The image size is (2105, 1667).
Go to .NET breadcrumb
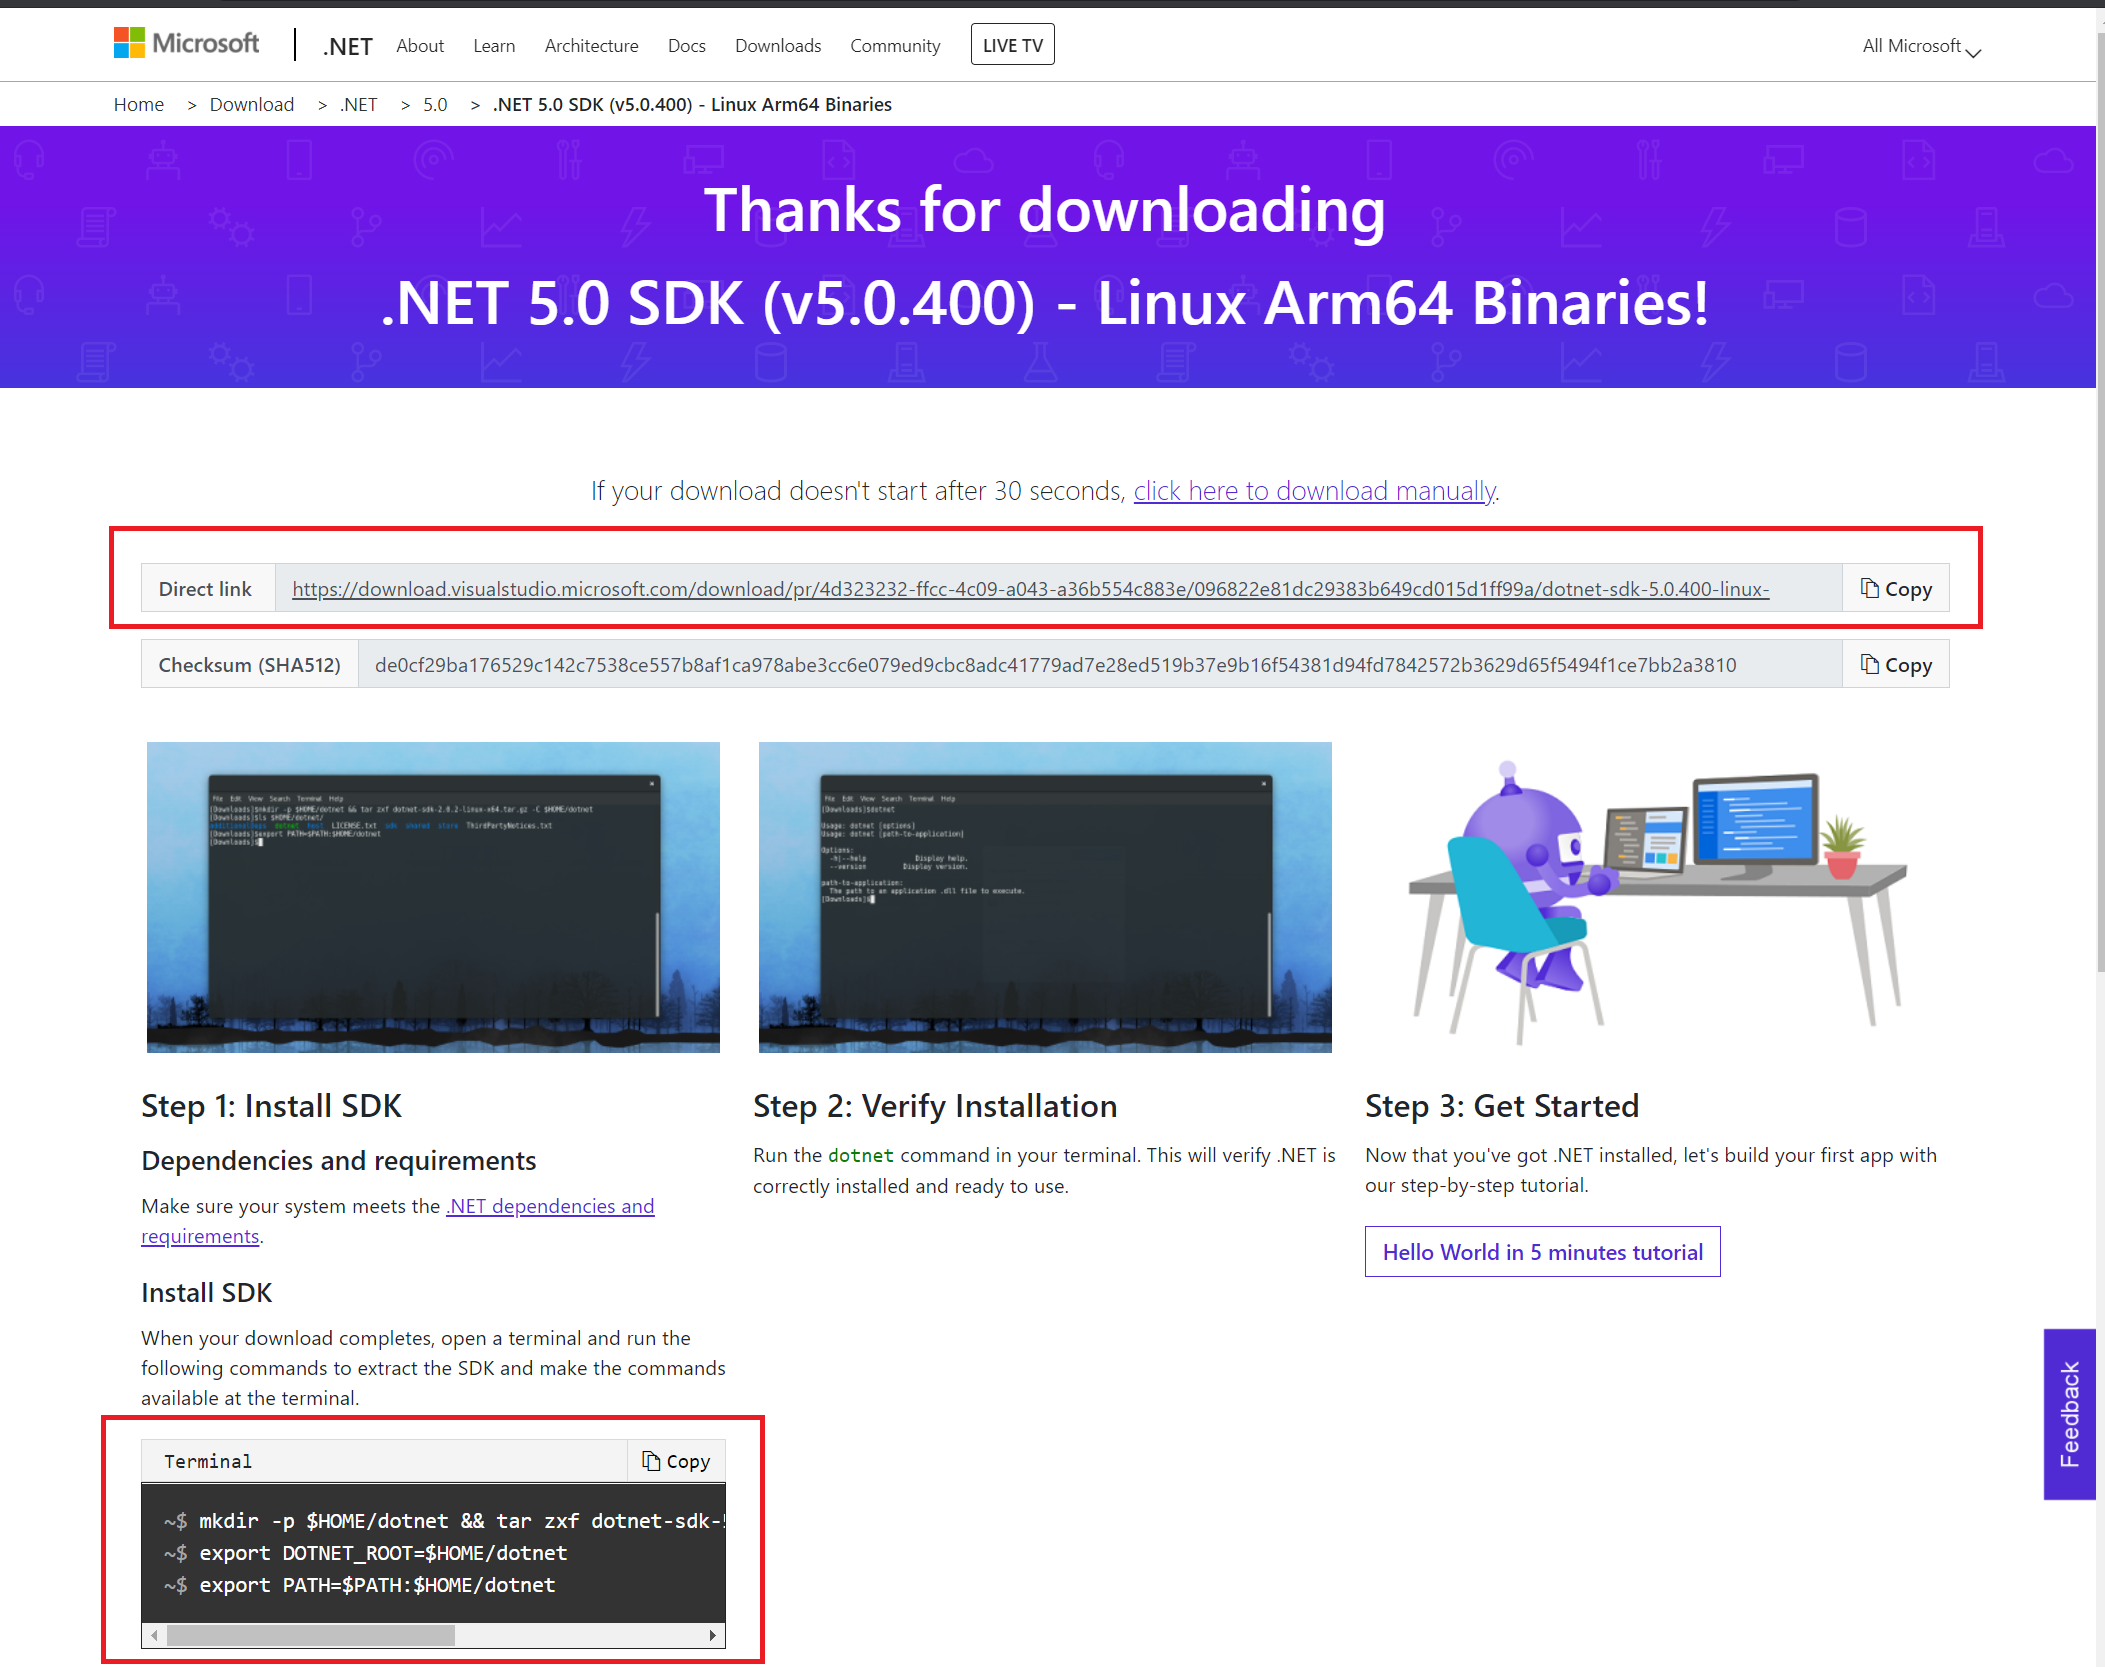tap(358, 105)
